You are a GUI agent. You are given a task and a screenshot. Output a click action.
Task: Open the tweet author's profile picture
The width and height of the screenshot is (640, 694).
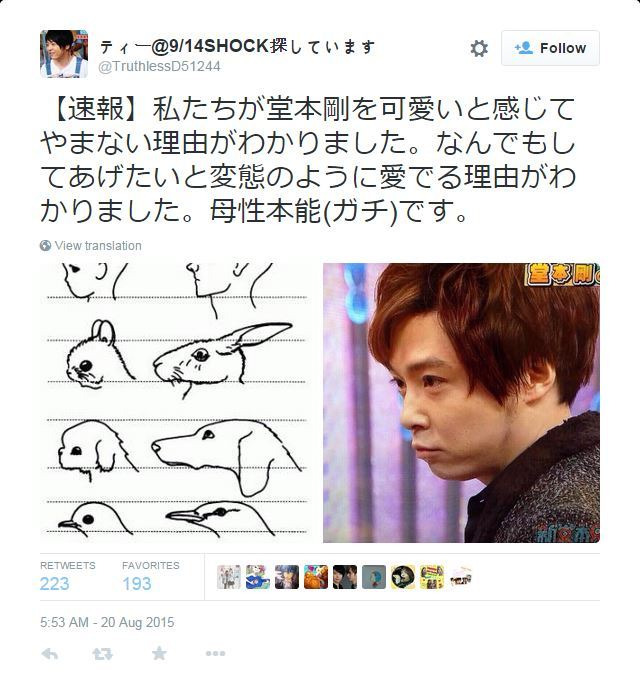[64, 54]
